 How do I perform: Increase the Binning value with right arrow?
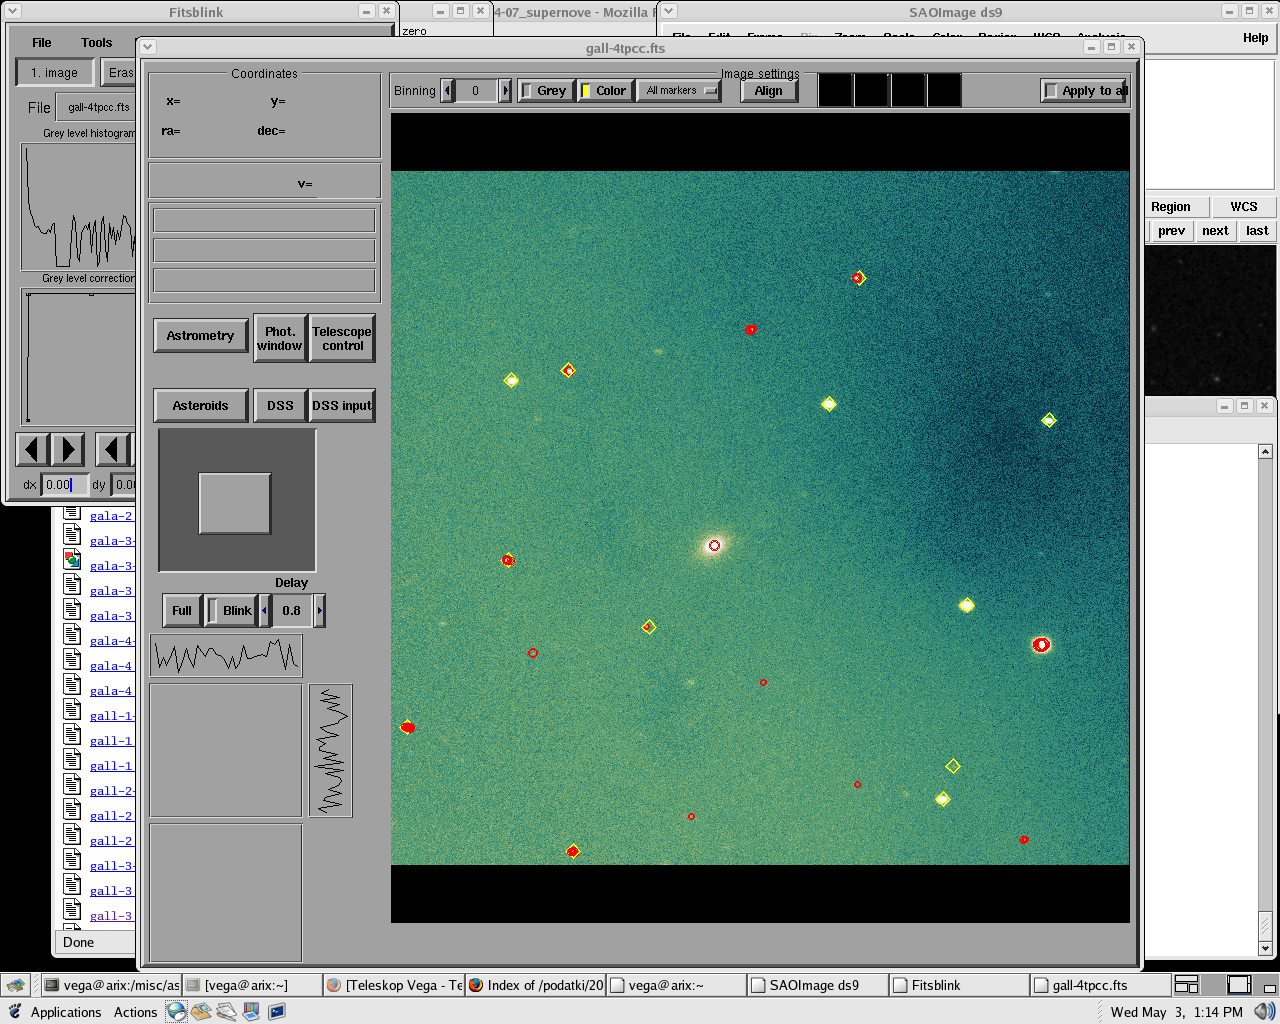(505, 91)
